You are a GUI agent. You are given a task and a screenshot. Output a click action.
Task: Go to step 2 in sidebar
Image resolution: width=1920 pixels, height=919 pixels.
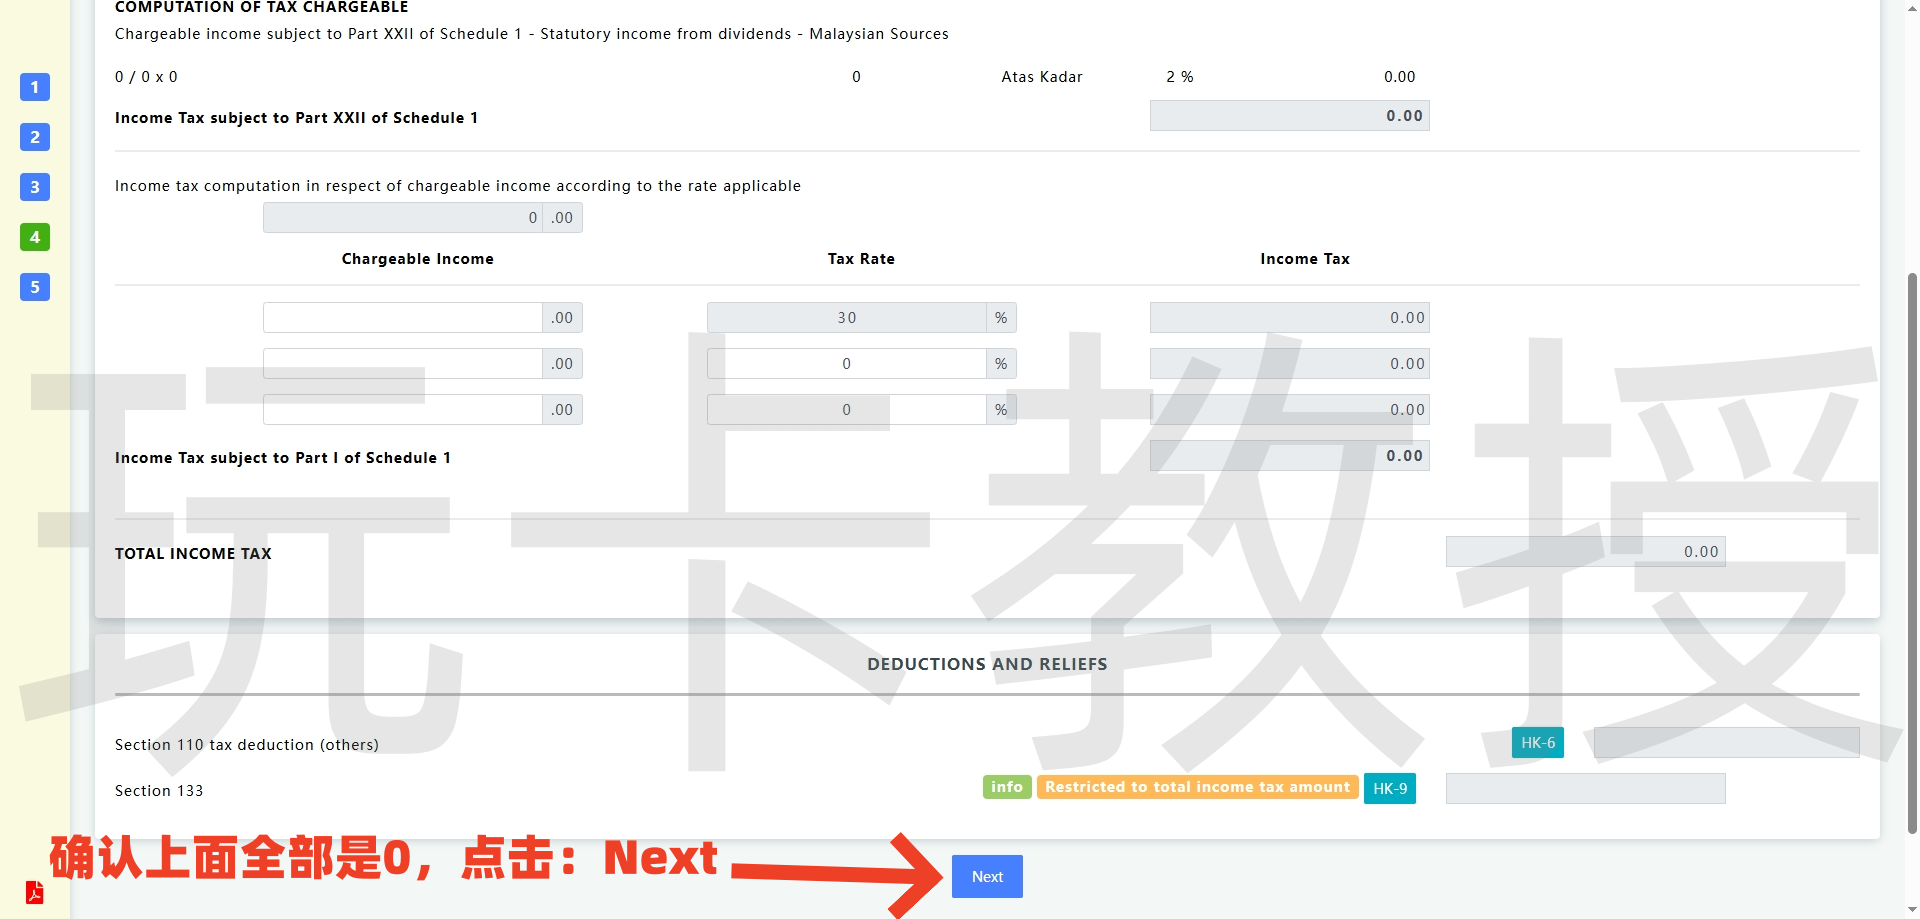click(35, 137)
